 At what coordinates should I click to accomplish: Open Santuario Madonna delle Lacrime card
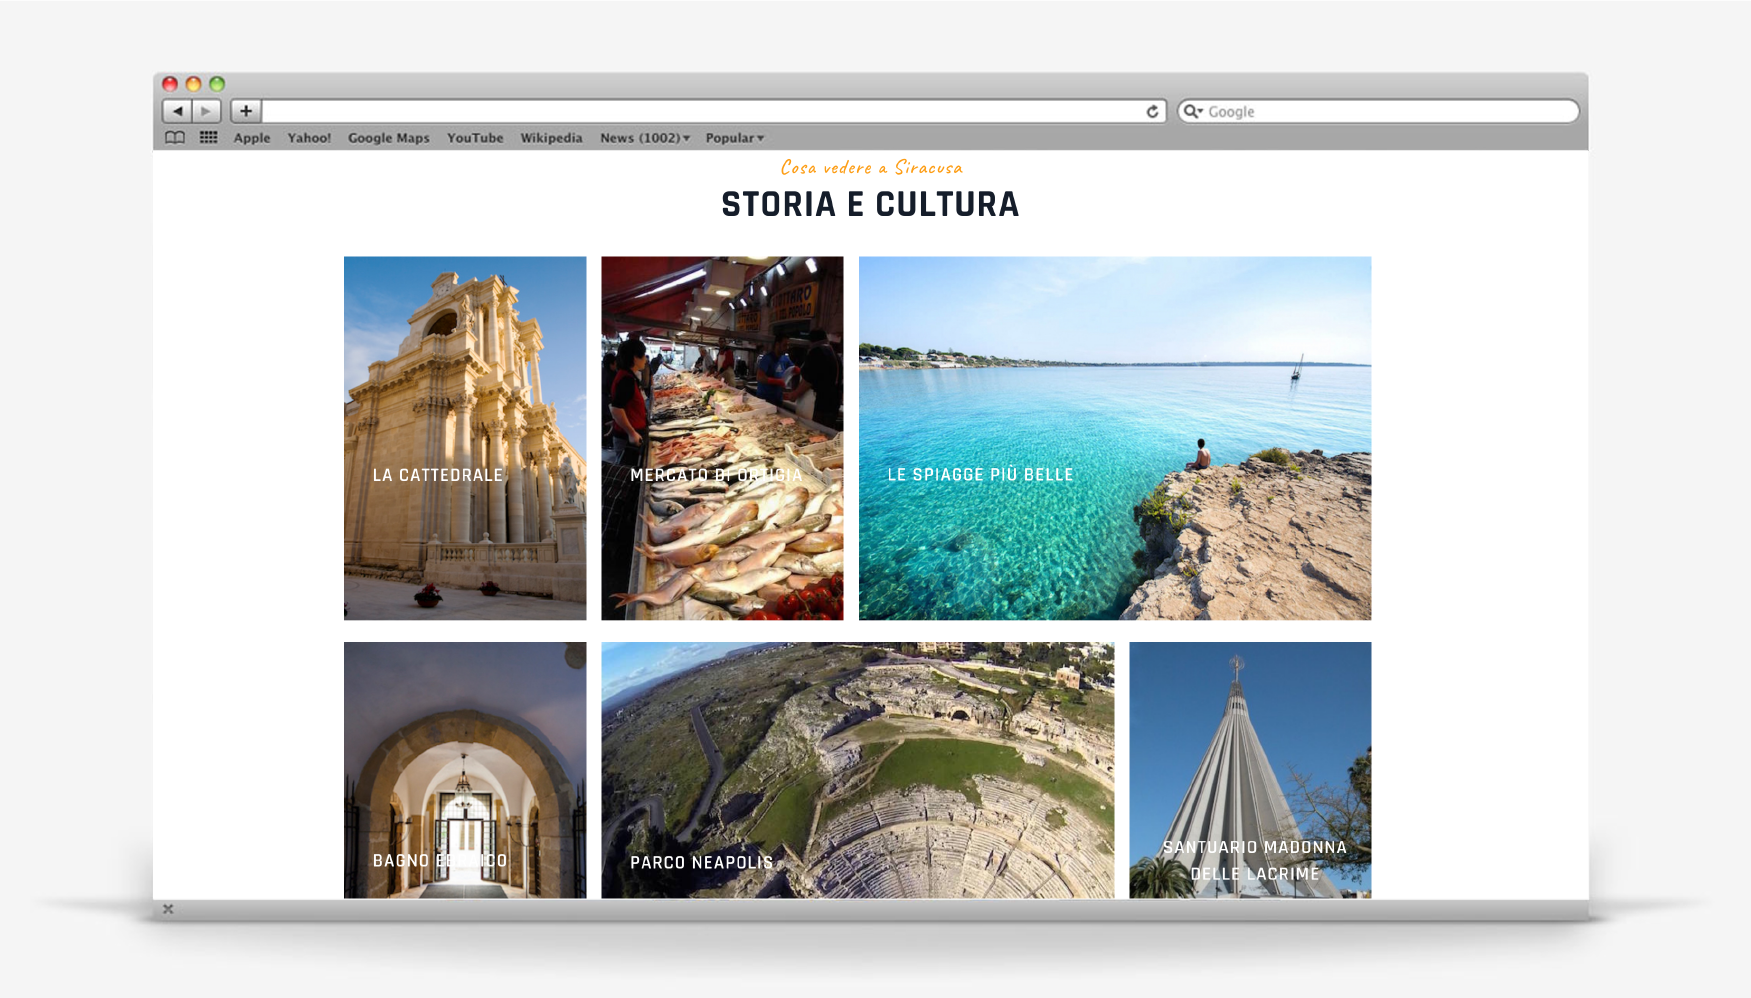(x=1250, y=770)
